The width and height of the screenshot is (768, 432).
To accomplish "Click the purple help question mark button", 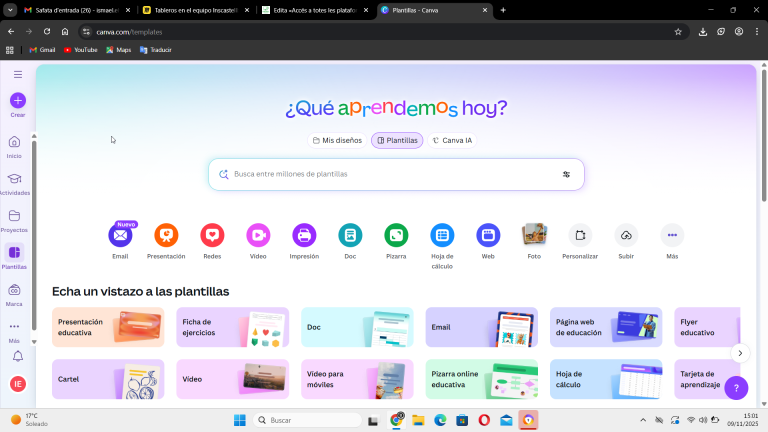I will click(736, 388).
